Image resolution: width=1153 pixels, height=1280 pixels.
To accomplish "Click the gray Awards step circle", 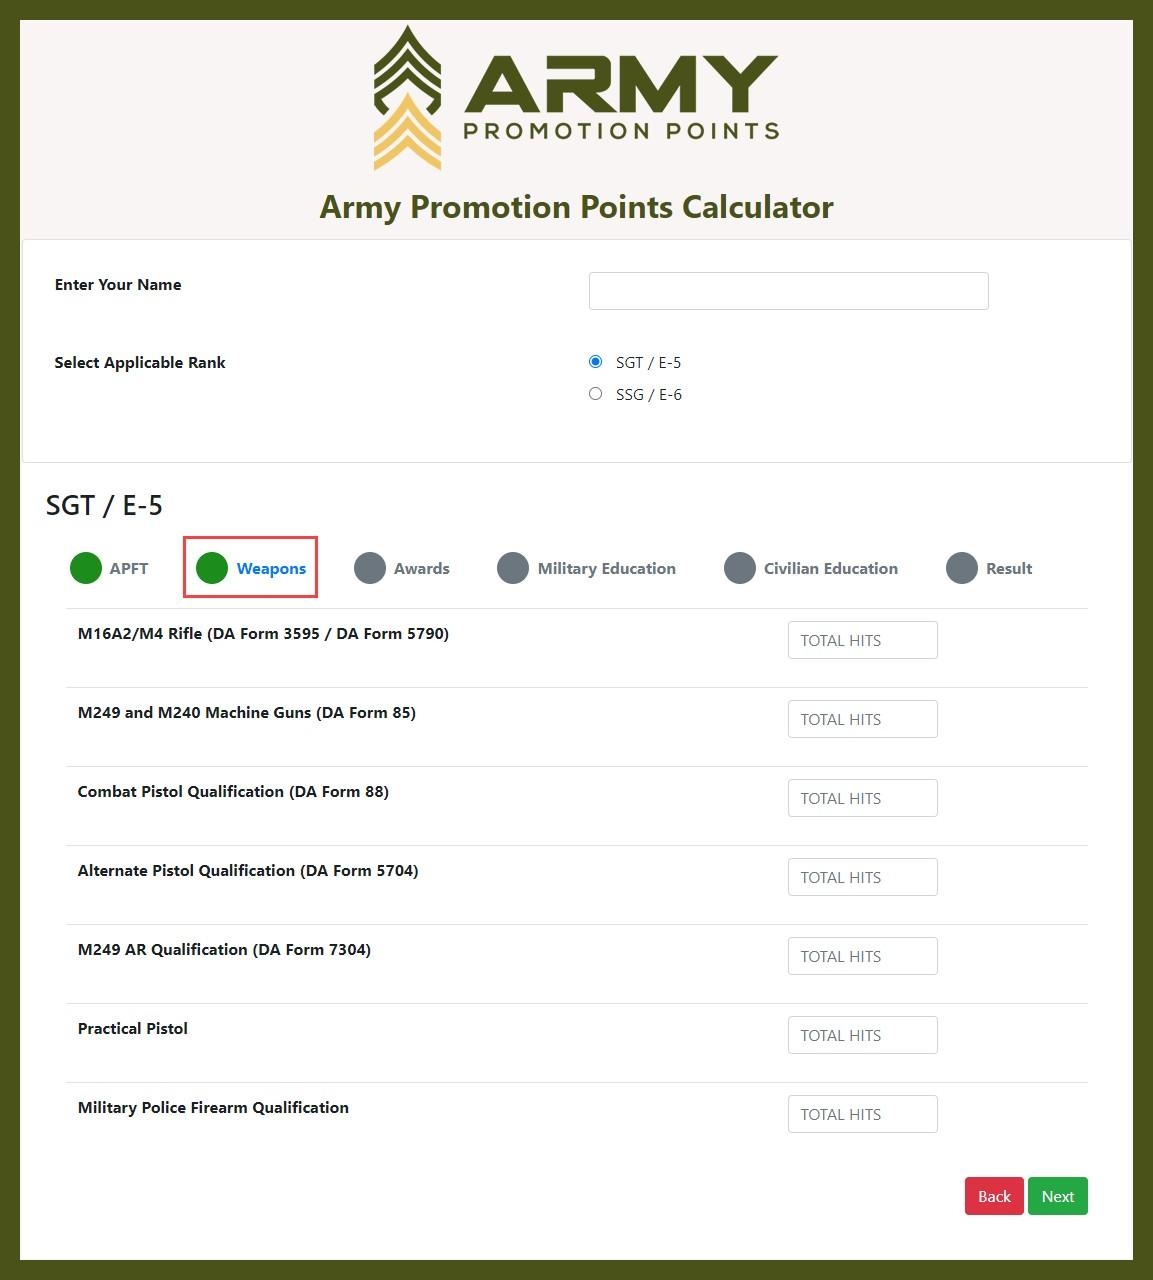I will [x=370, y=568].
